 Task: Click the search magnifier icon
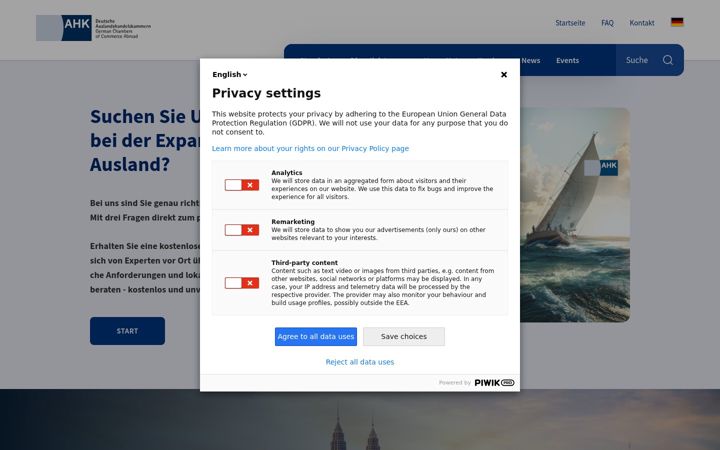[668, 60]
